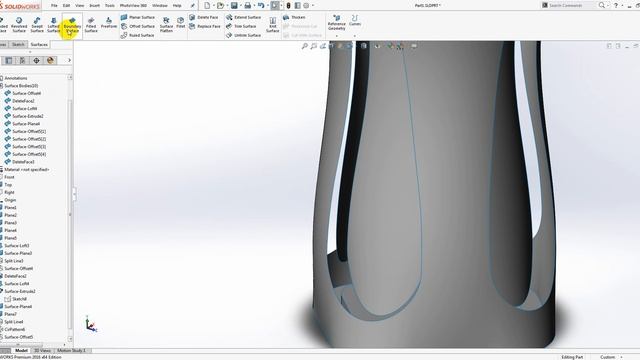The width and height of the screenshot is (640, 360).
Task: Click the Rebuild traffic light icon
Action: pos(288,5)
